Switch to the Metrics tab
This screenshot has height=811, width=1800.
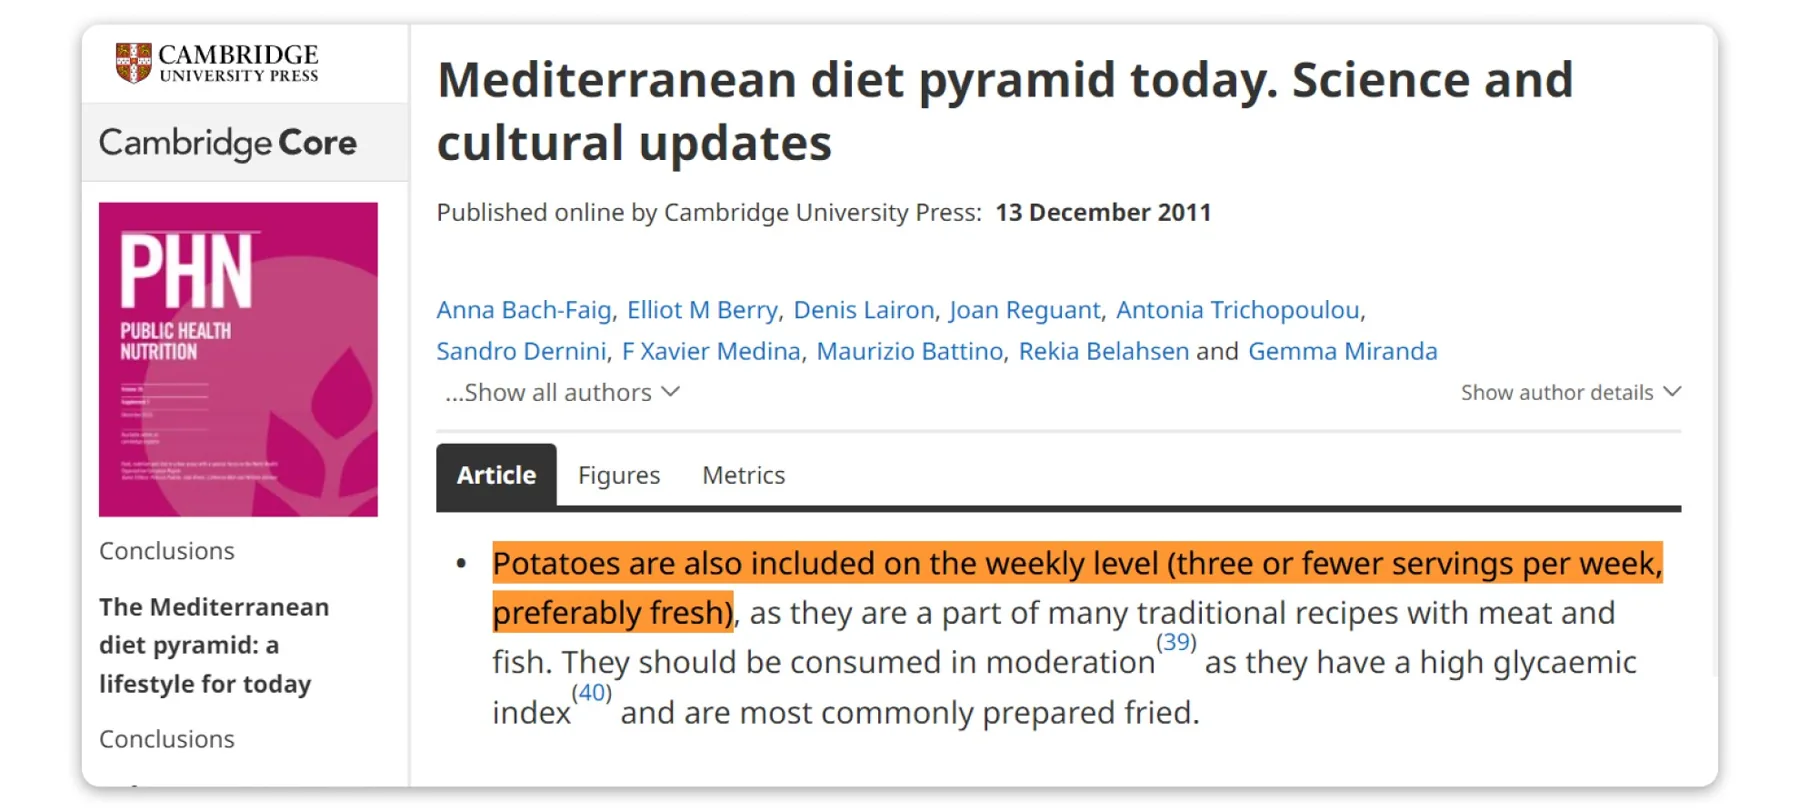tap(743, 475)
